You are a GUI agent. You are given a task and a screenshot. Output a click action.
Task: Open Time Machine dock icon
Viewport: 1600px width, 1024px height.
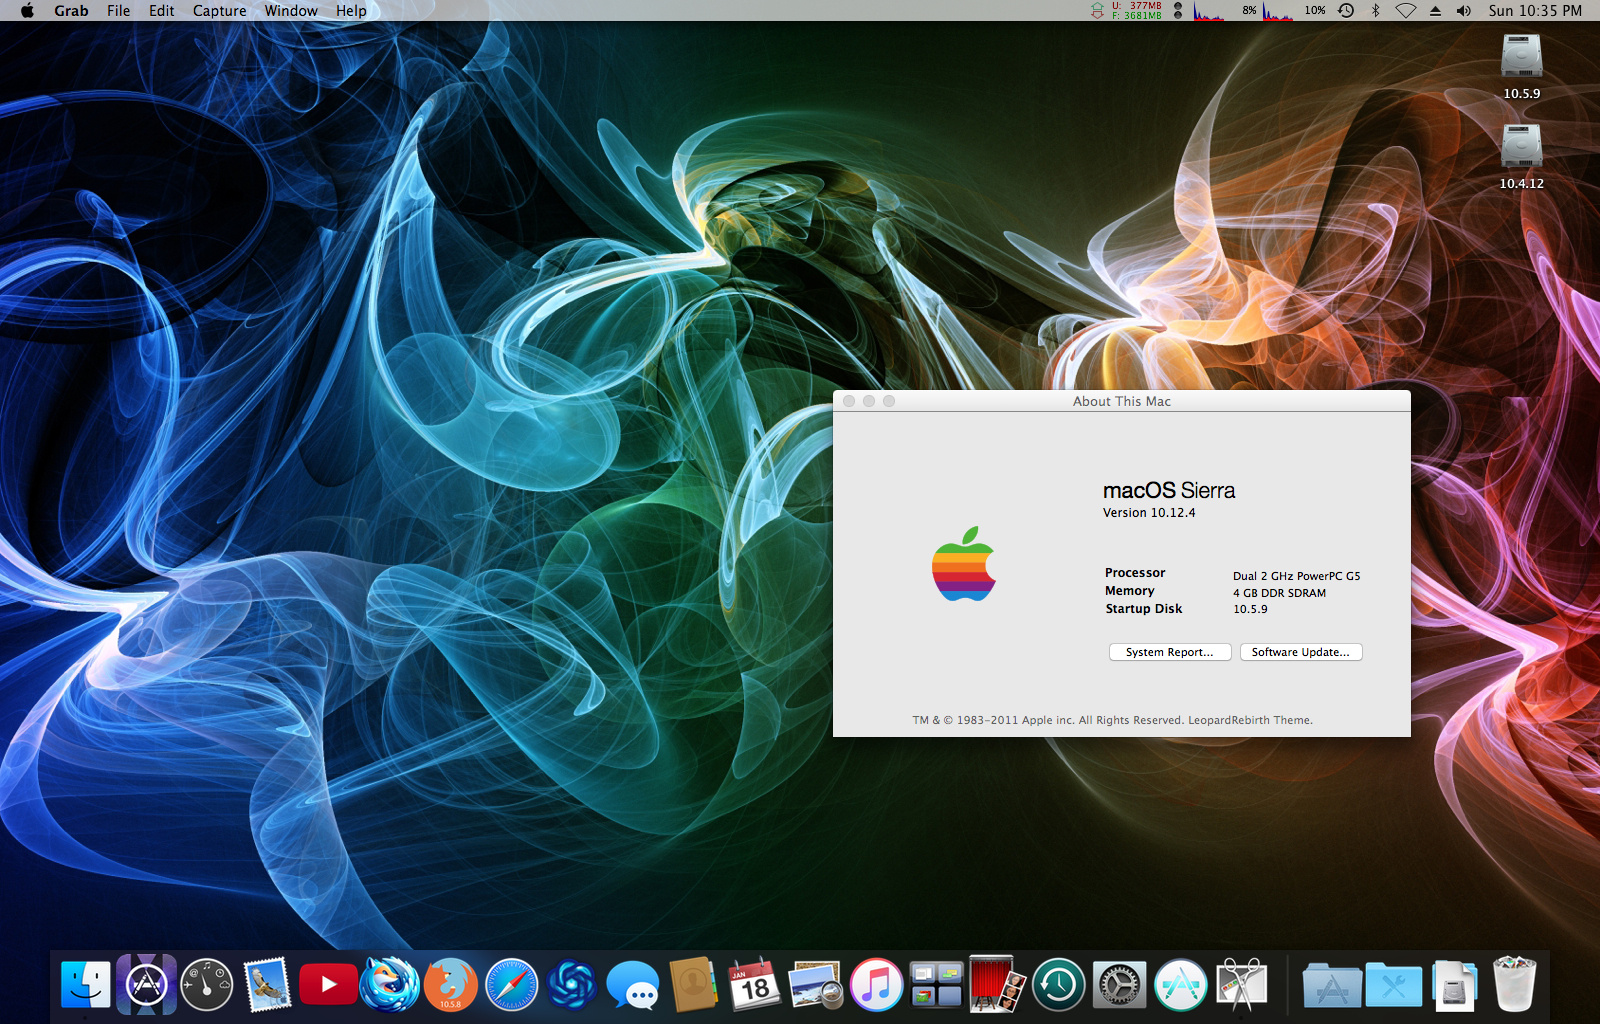tap(1058, 985)
